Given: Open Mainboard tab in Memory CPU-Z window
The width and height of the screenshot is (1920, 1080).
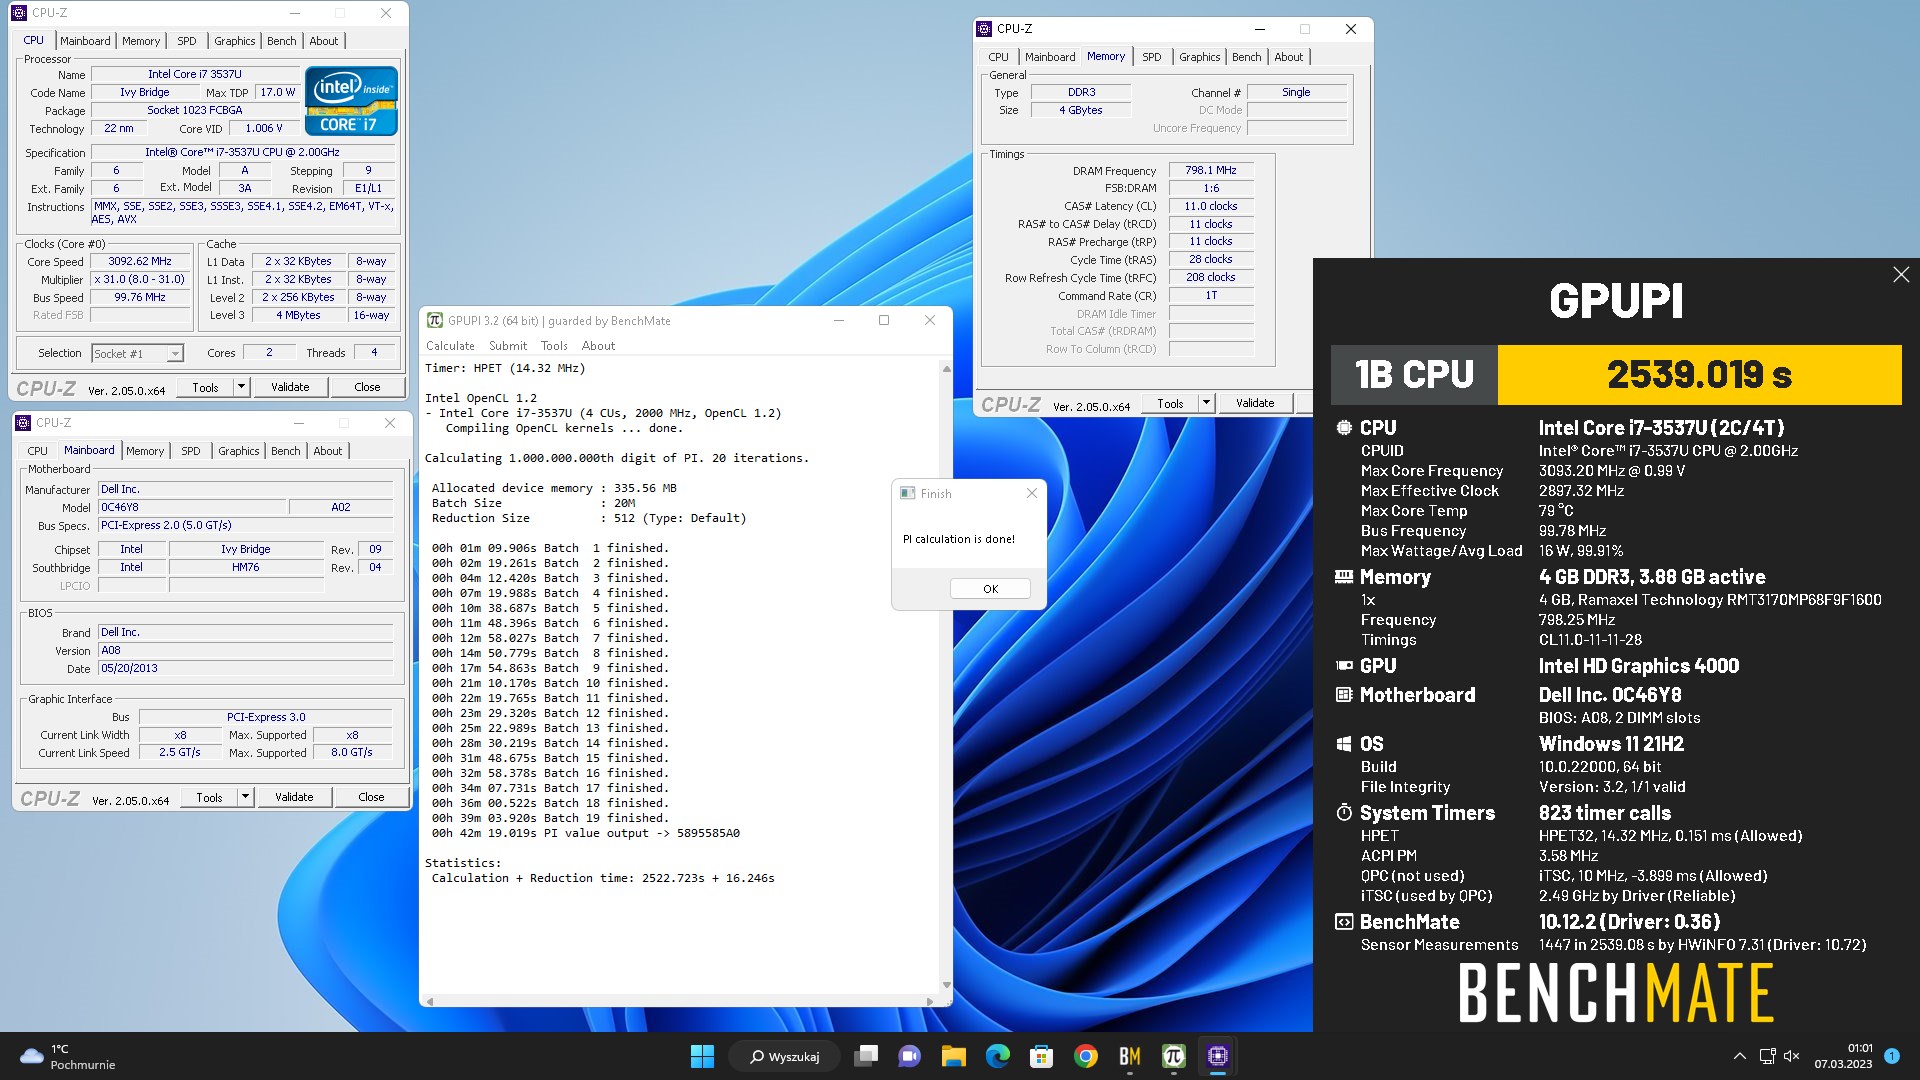Looking at the screenshot, I should (1050, 57).
